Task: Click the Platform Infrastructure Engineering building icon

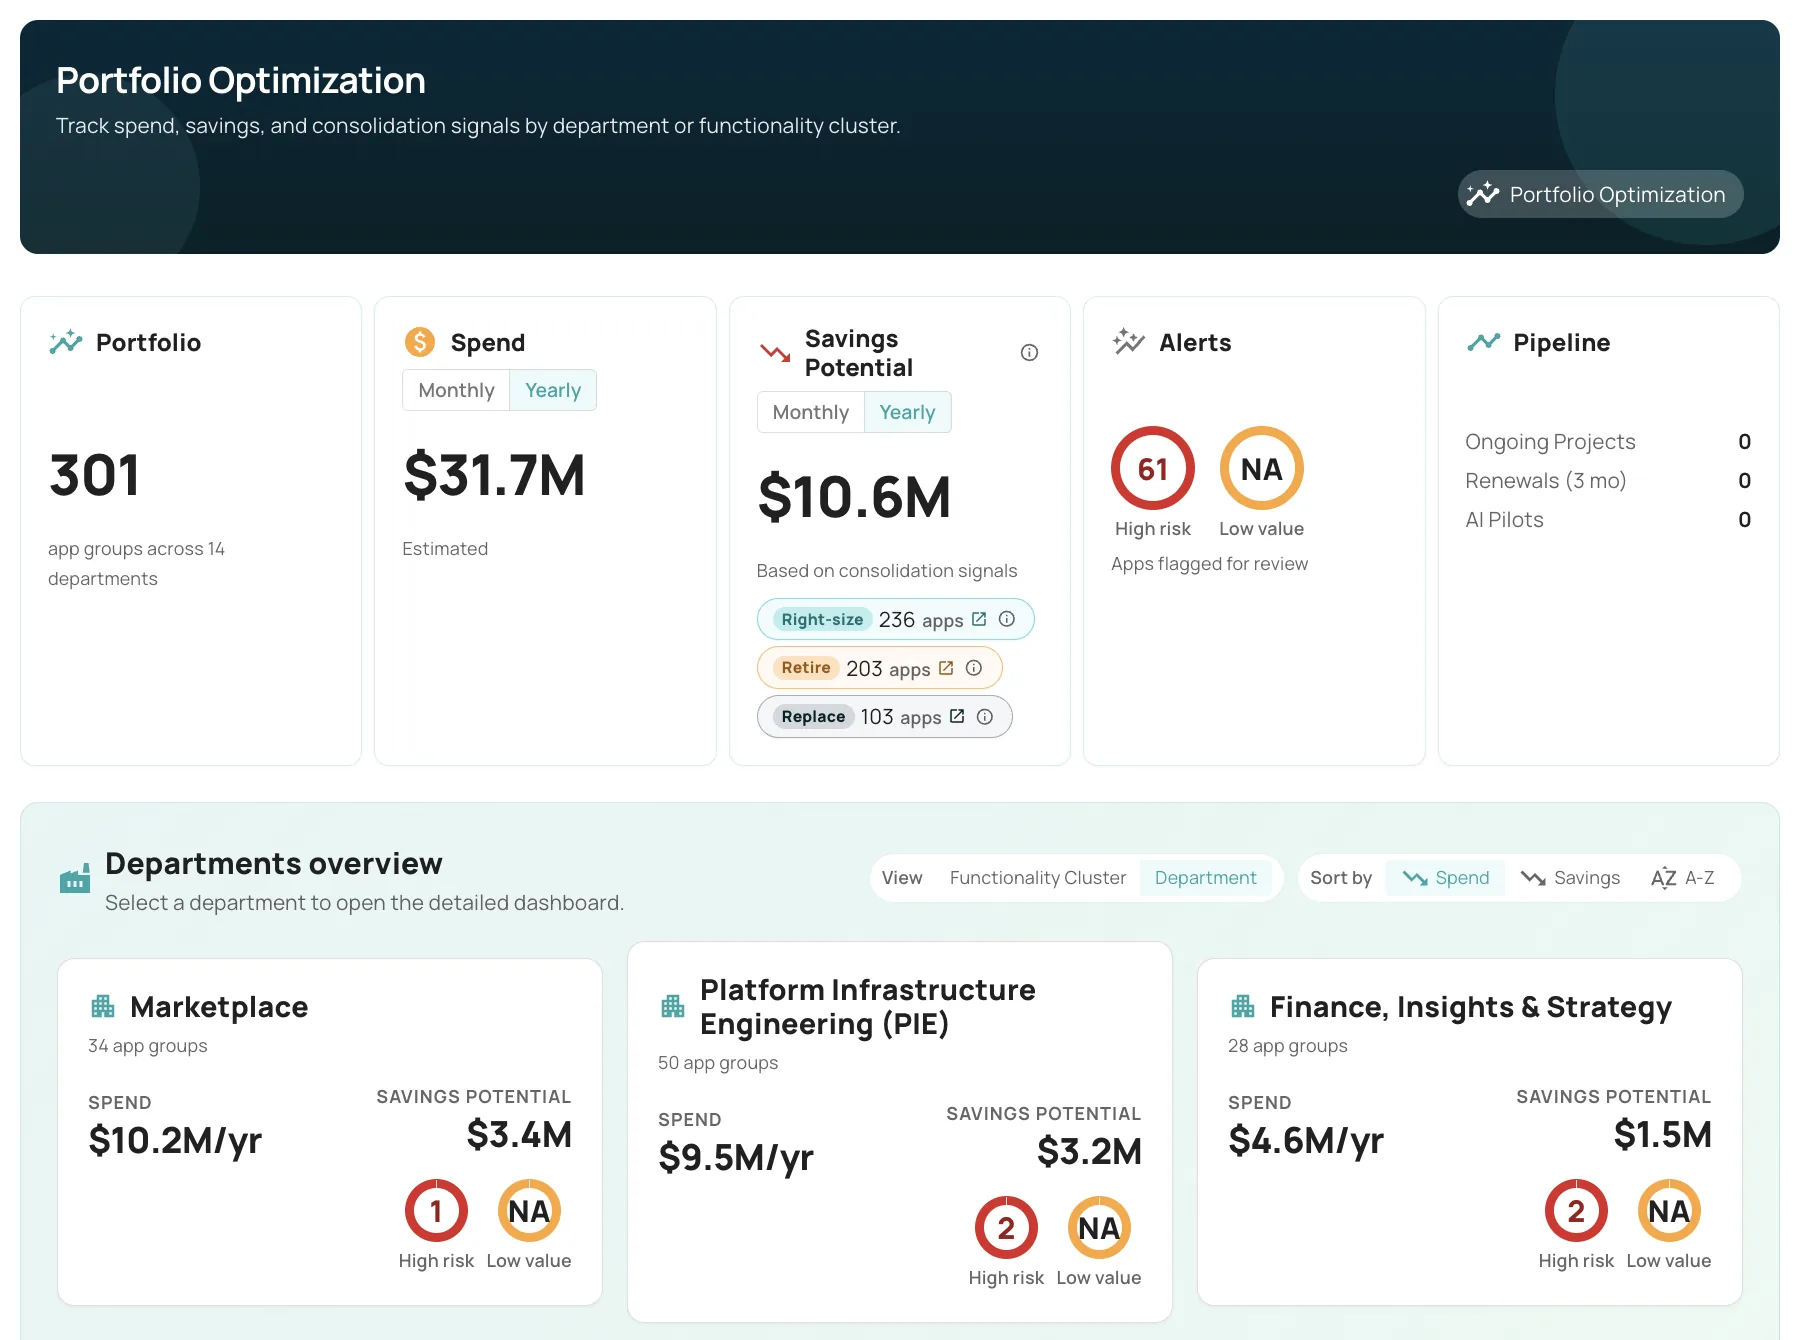Action: pos(673,1006)
